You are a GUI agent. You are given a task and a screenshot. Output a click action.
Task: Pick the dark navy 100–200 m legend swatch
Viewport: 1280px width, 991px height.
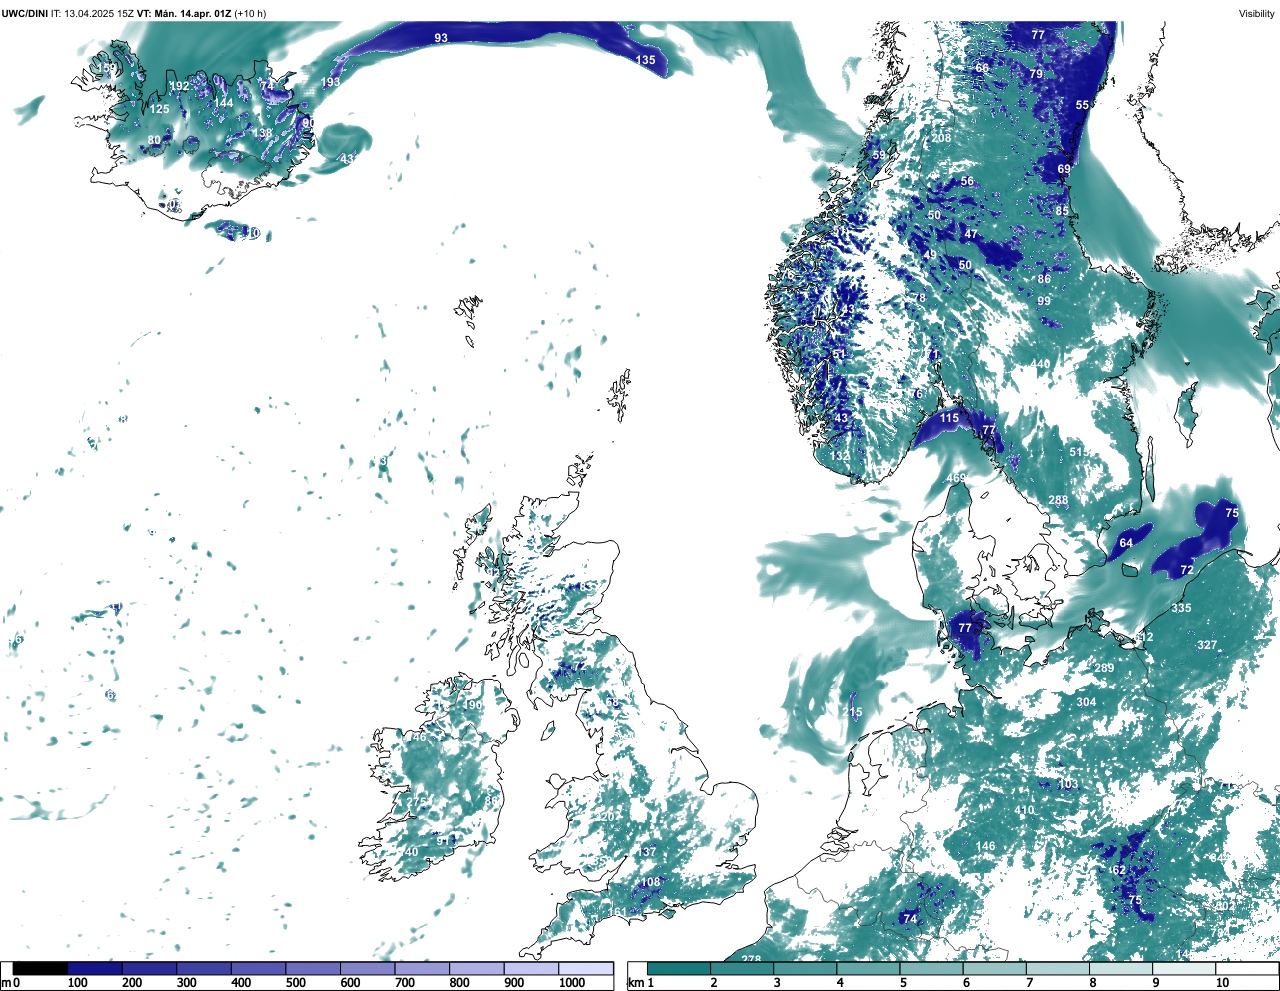(95, 969)
